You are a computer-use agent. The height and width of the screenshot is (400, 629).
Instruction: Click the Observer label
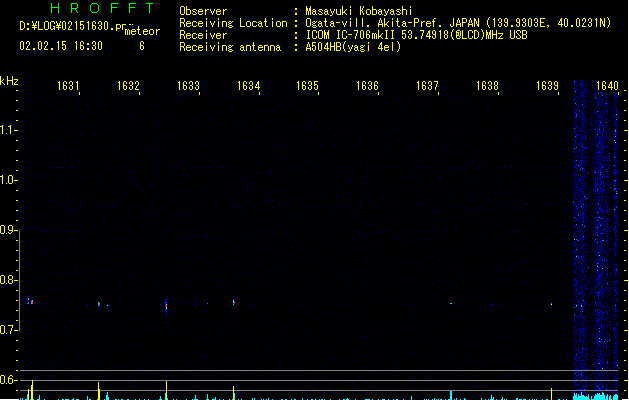pos(203,11)
